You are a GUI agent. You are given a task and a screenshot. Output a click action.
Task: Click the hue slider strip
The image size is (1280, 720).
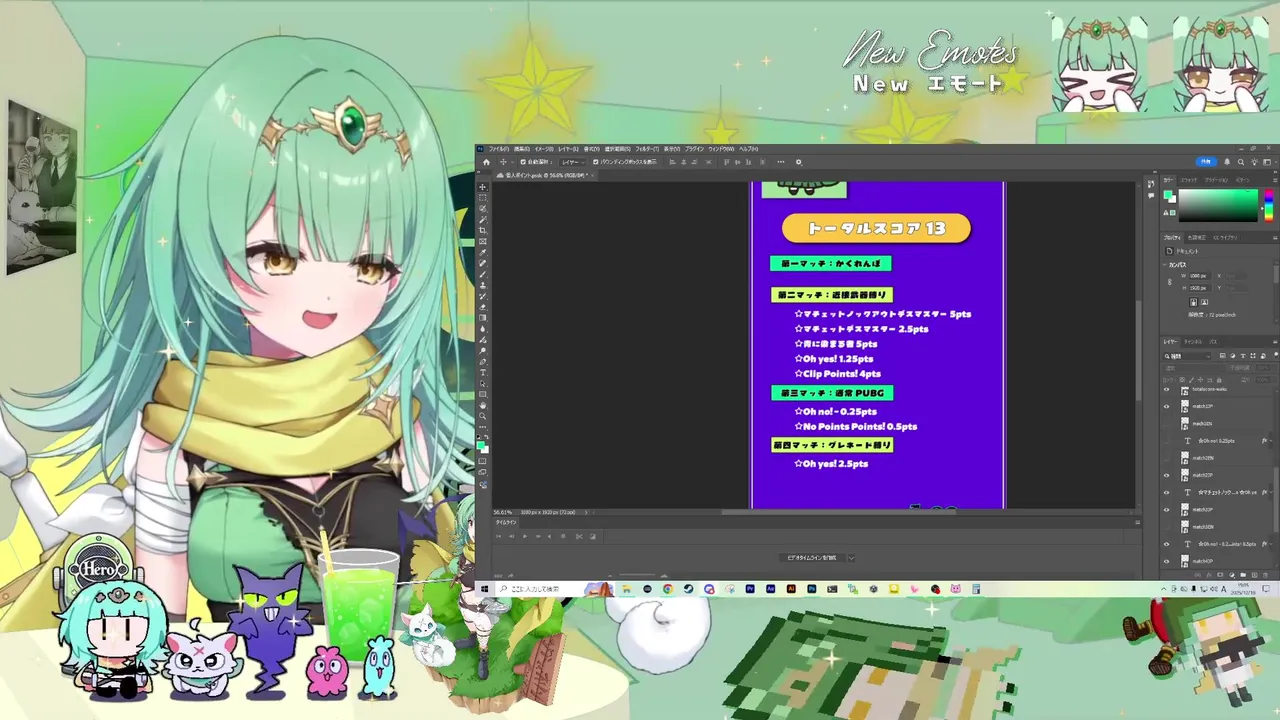click(x=1268, y=205)
